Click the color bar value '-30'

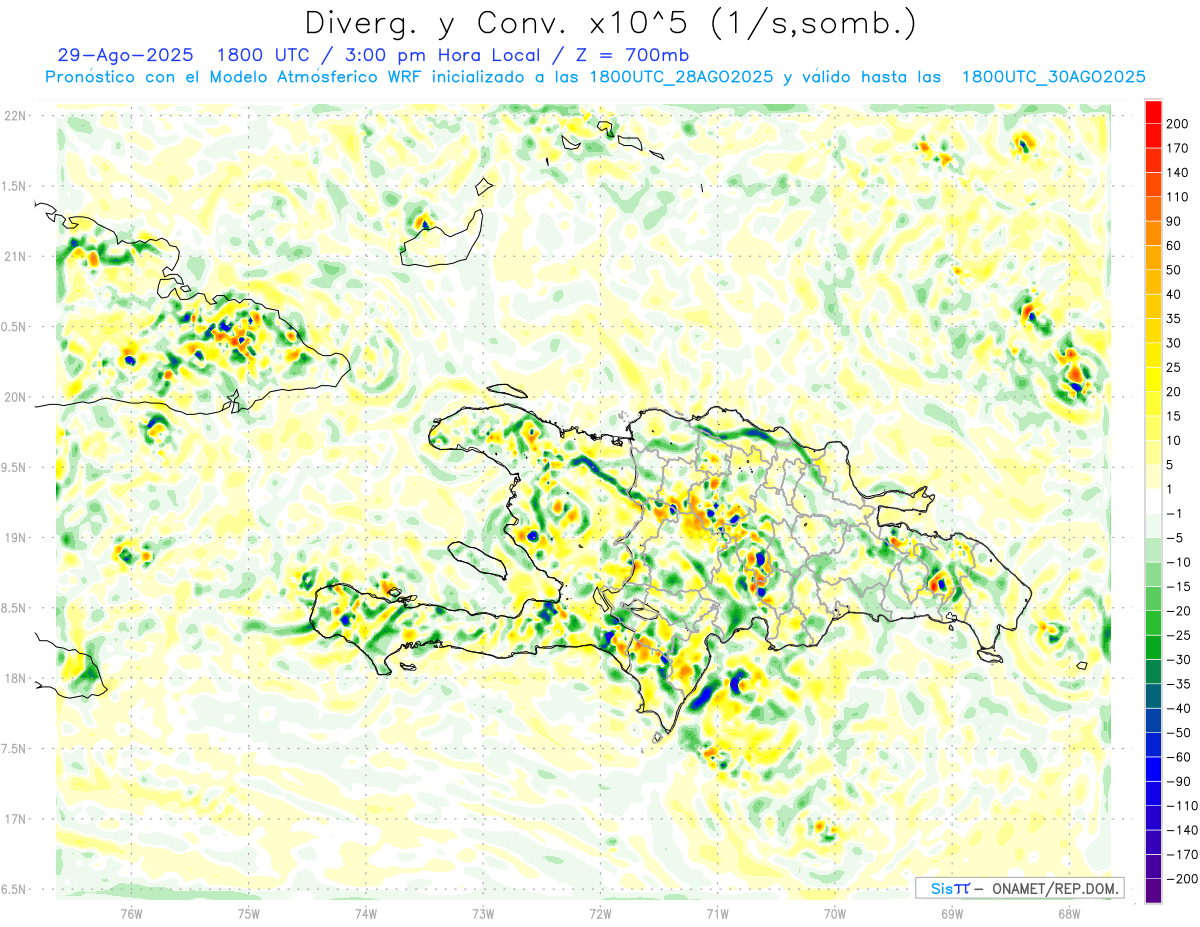[x=1178, y=660]
